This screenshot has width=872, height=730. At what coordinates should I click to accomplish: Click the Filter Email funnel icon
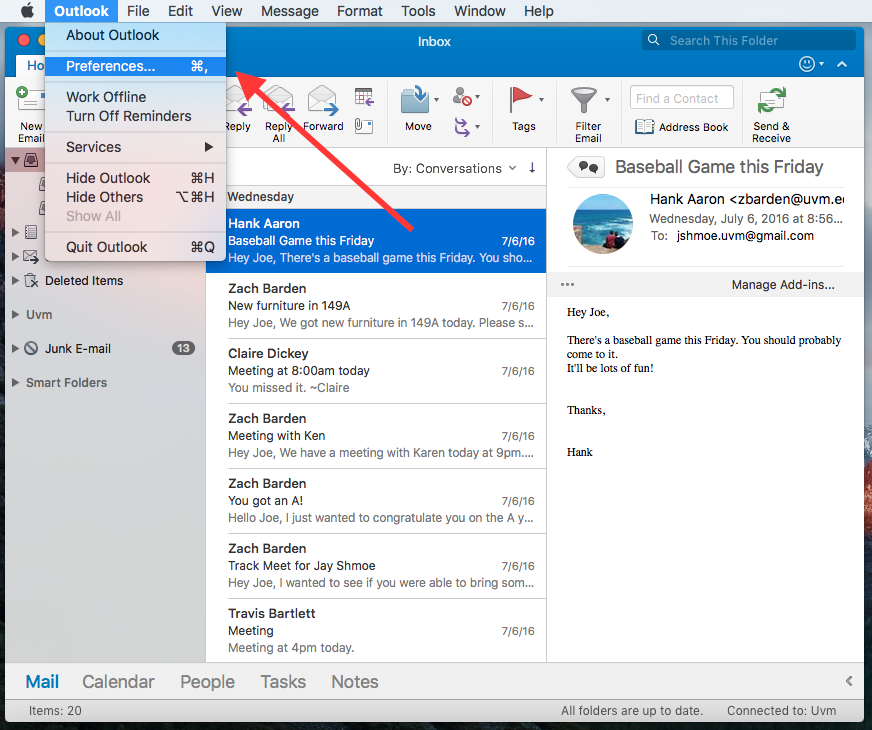pos(583,100)
